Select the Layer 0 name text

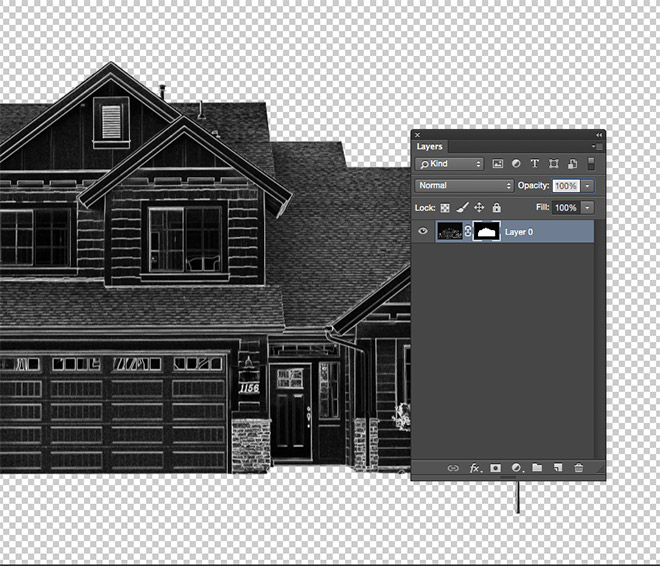click(519, 232)
